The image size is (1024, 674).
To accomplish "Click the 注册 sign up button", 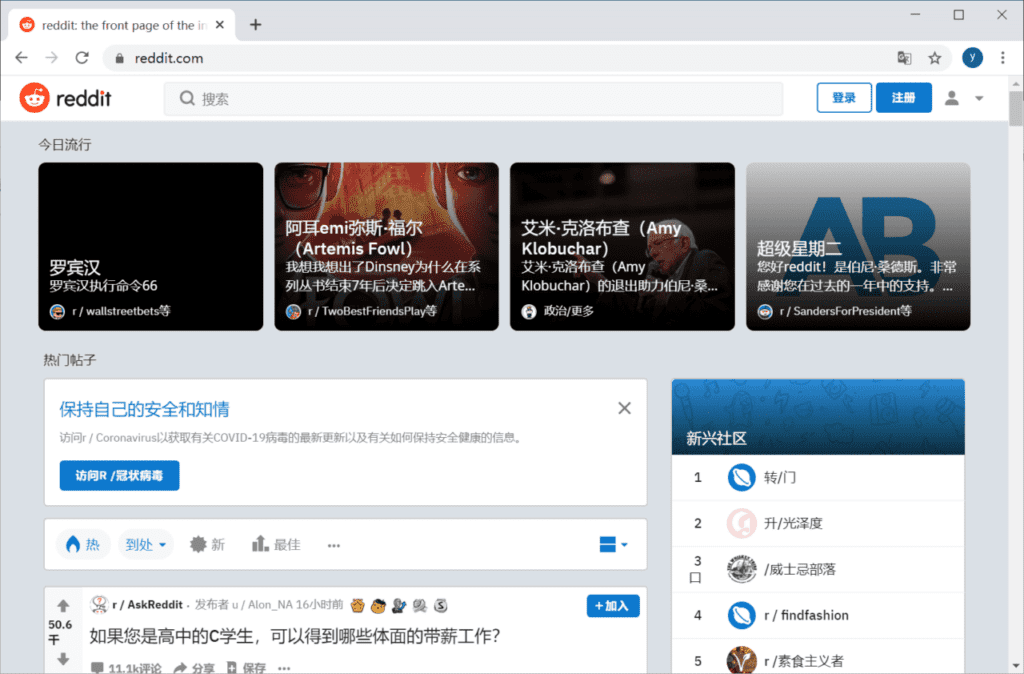I will (x=903, y=98).
